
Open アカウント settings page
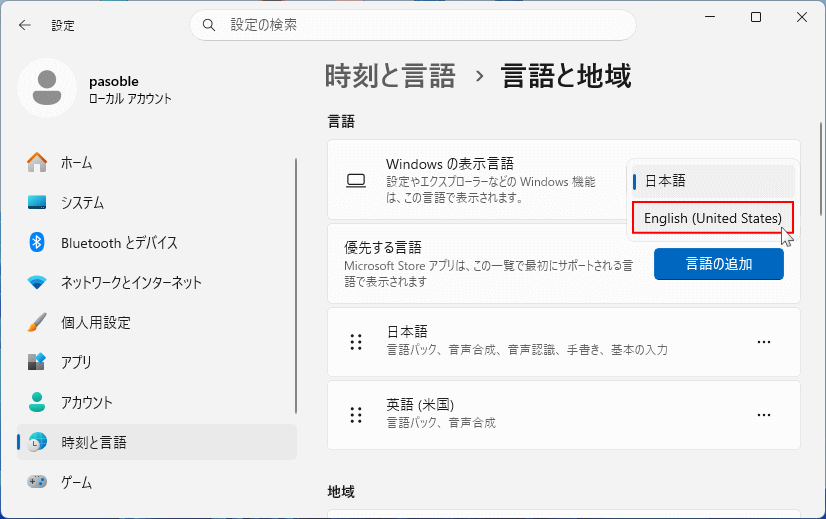157,402
